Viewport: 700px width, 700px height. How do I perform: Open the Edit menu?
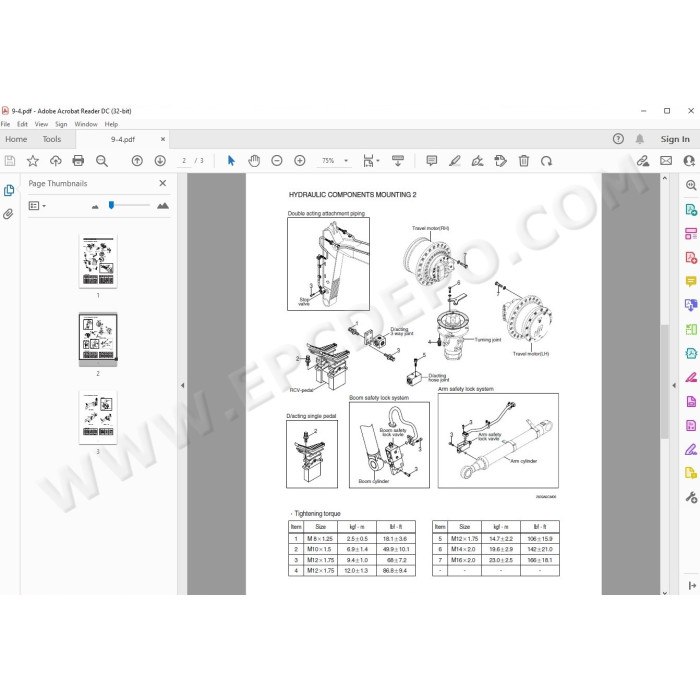22,124
